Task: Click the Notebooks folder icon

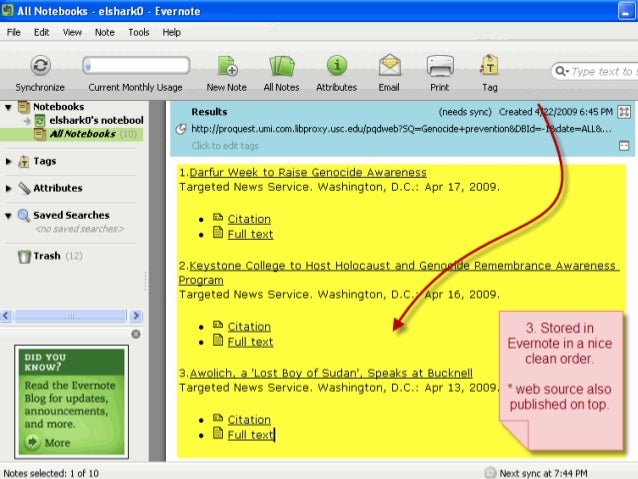Action: click(24, 107)
